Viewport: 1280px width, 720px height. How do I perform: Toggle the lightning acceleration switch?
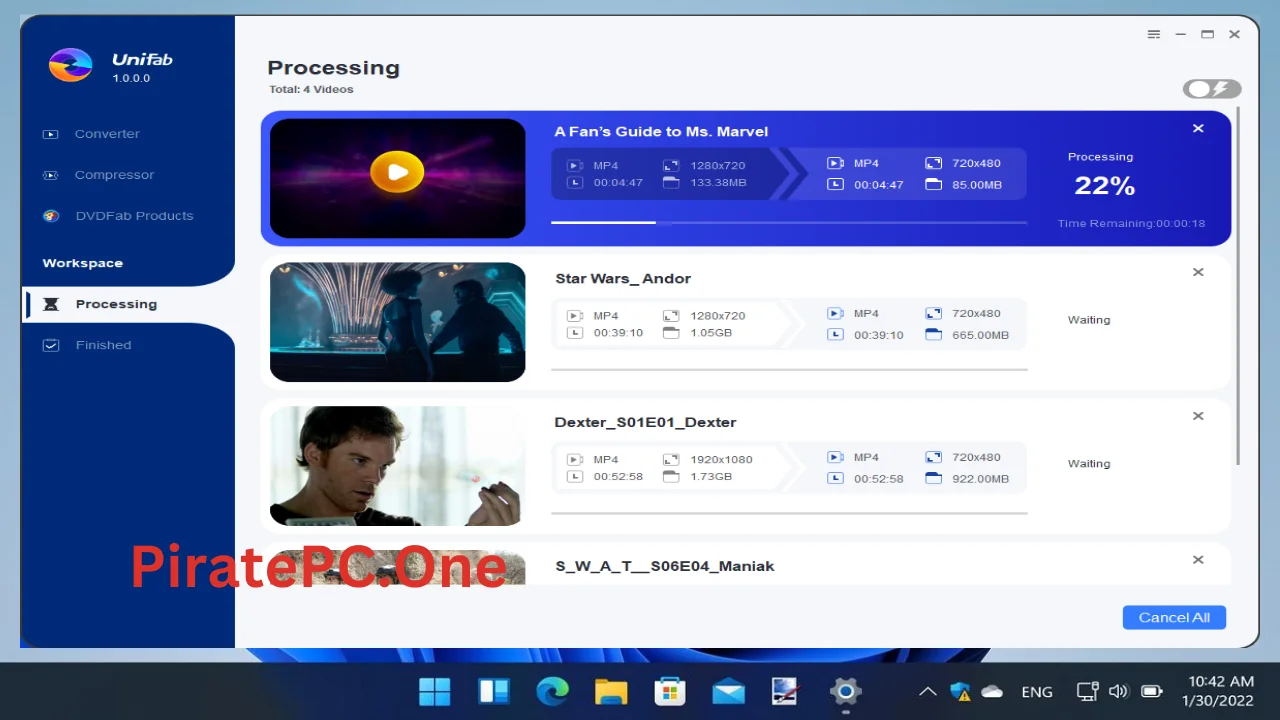[x=1212, y=89]
